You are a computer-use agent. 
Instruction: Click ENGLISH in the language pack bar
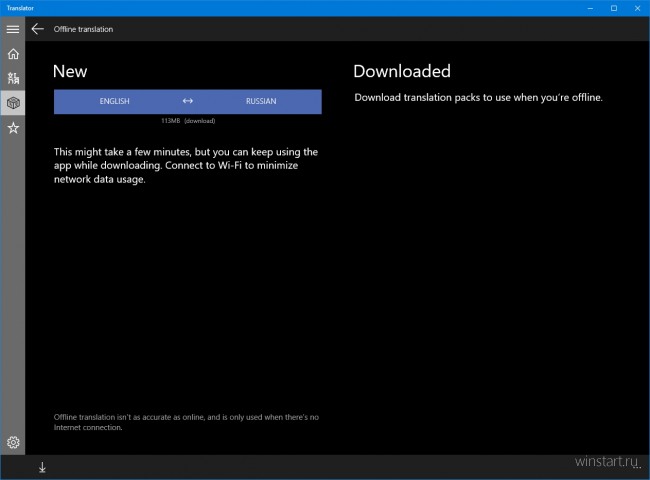(115, 102)
